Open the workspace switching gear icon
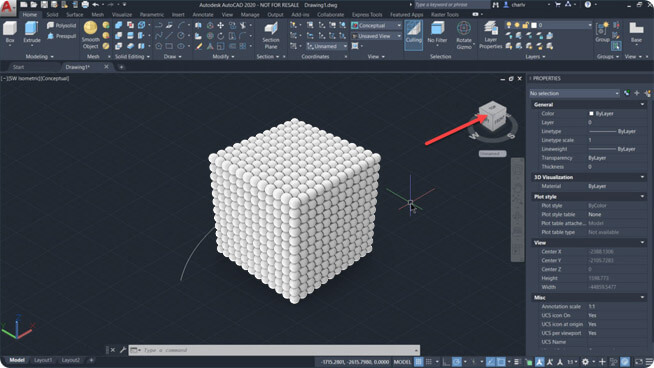654x368 pixels. [x=586, y=362]
